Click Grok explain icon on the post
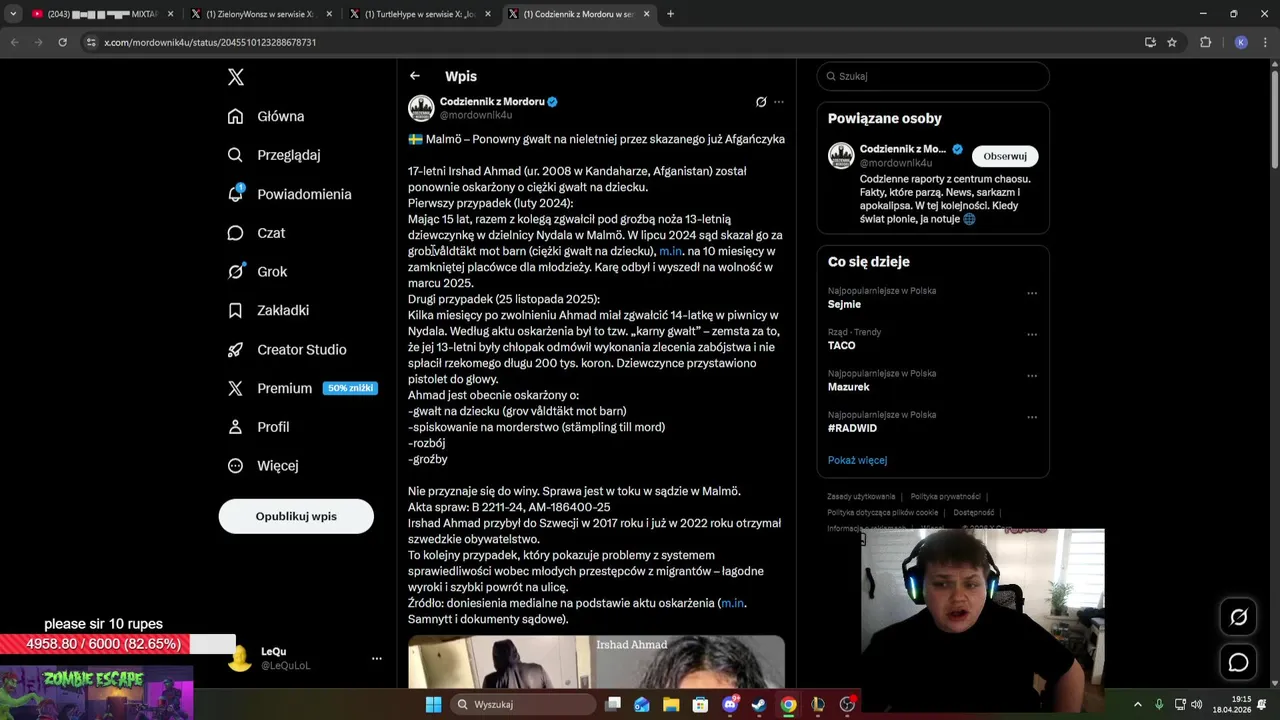 pyautogui.click(x=761, y=102)
